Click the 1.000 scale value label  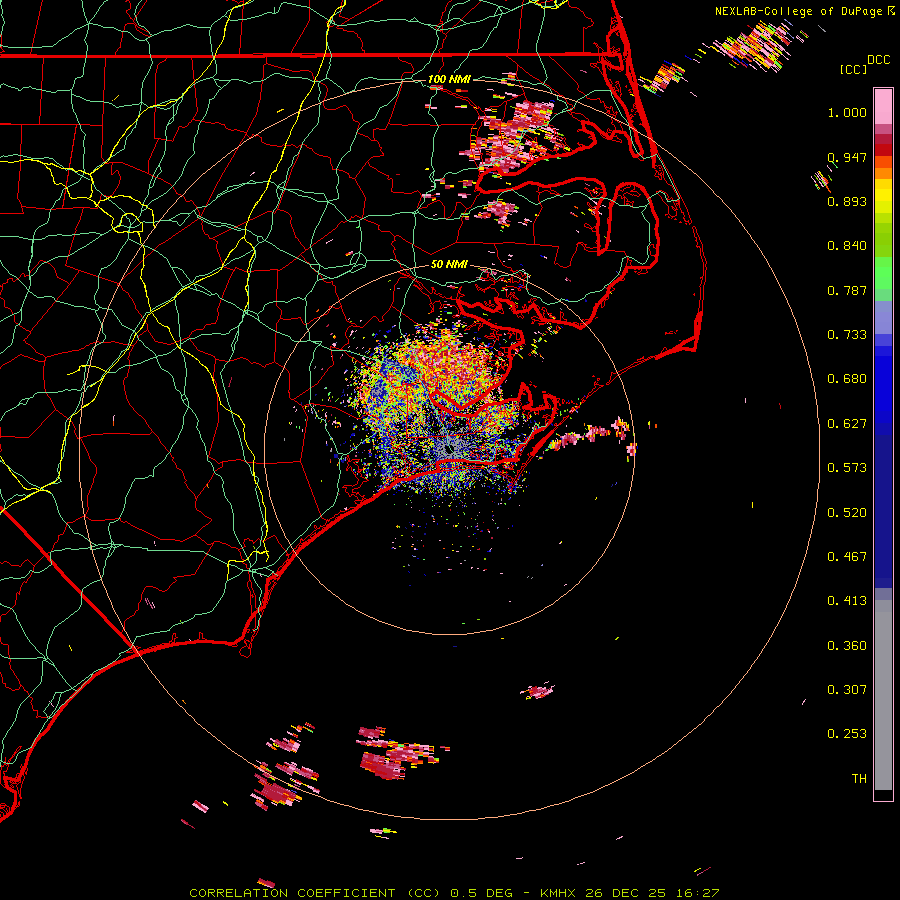click(847, 112)
